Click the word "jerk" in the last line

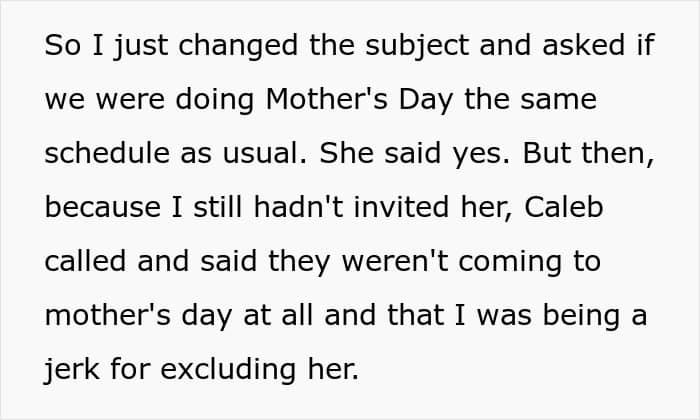coord(72,370)
